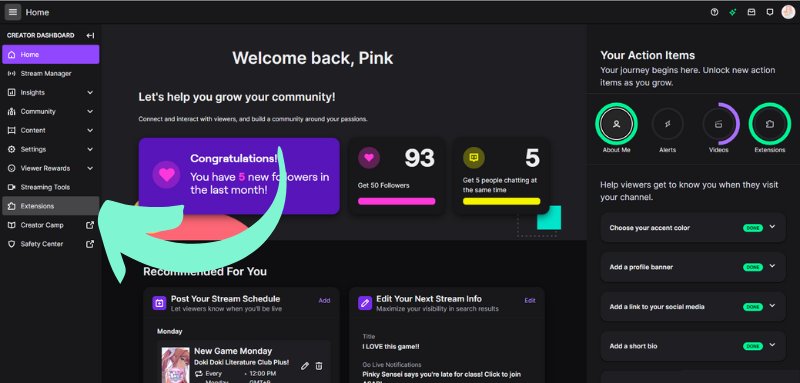Click the 'Your Action Items' heading
Image resolution: width=800 pixels, height=383 pixels.
coord(647,55)
